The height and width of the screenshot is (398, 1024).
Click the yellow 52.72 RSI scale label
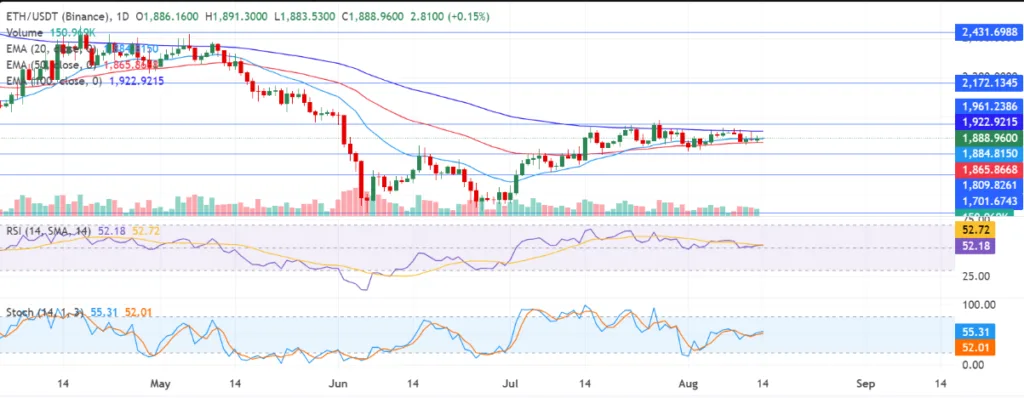pyautogui.click(x=975, y=230)
